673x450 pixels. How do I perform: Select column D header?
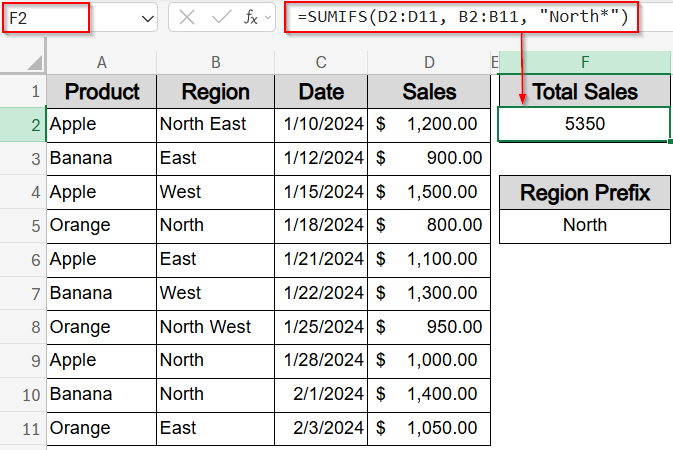(429, 62)
